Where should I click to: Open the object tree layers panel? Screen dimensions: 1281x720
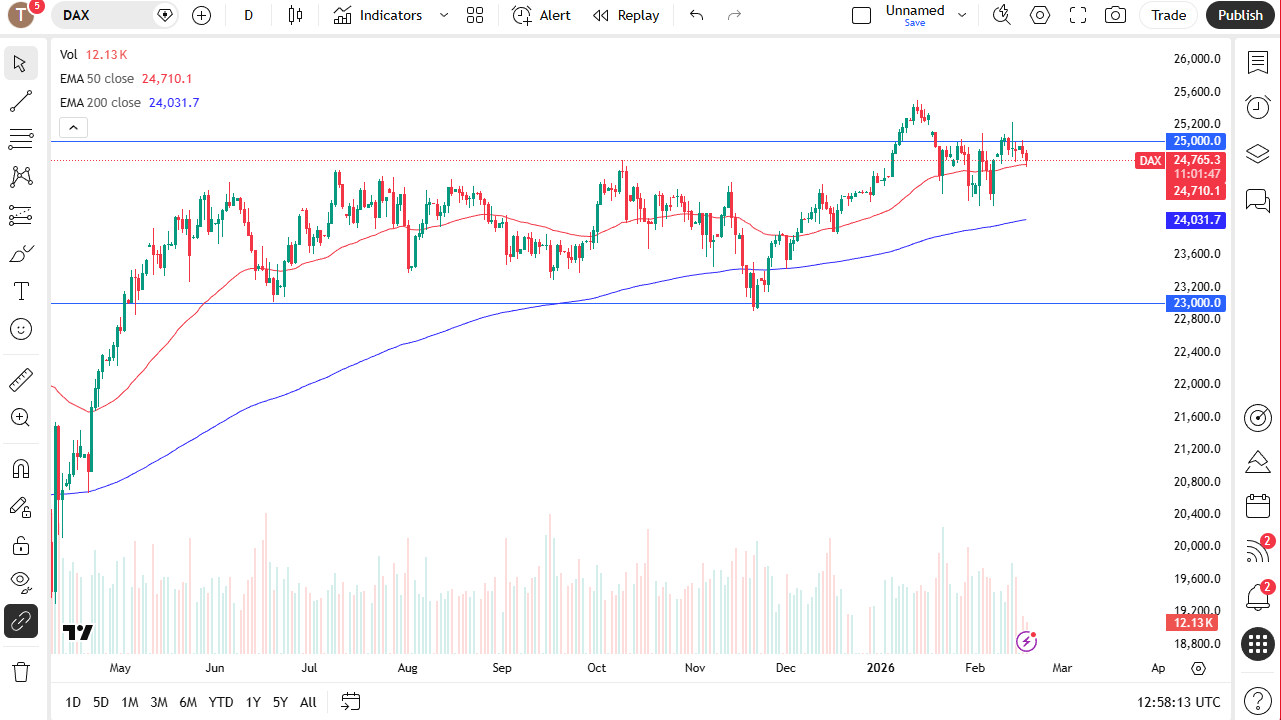pyautogui.click(x=1258, y=153)
